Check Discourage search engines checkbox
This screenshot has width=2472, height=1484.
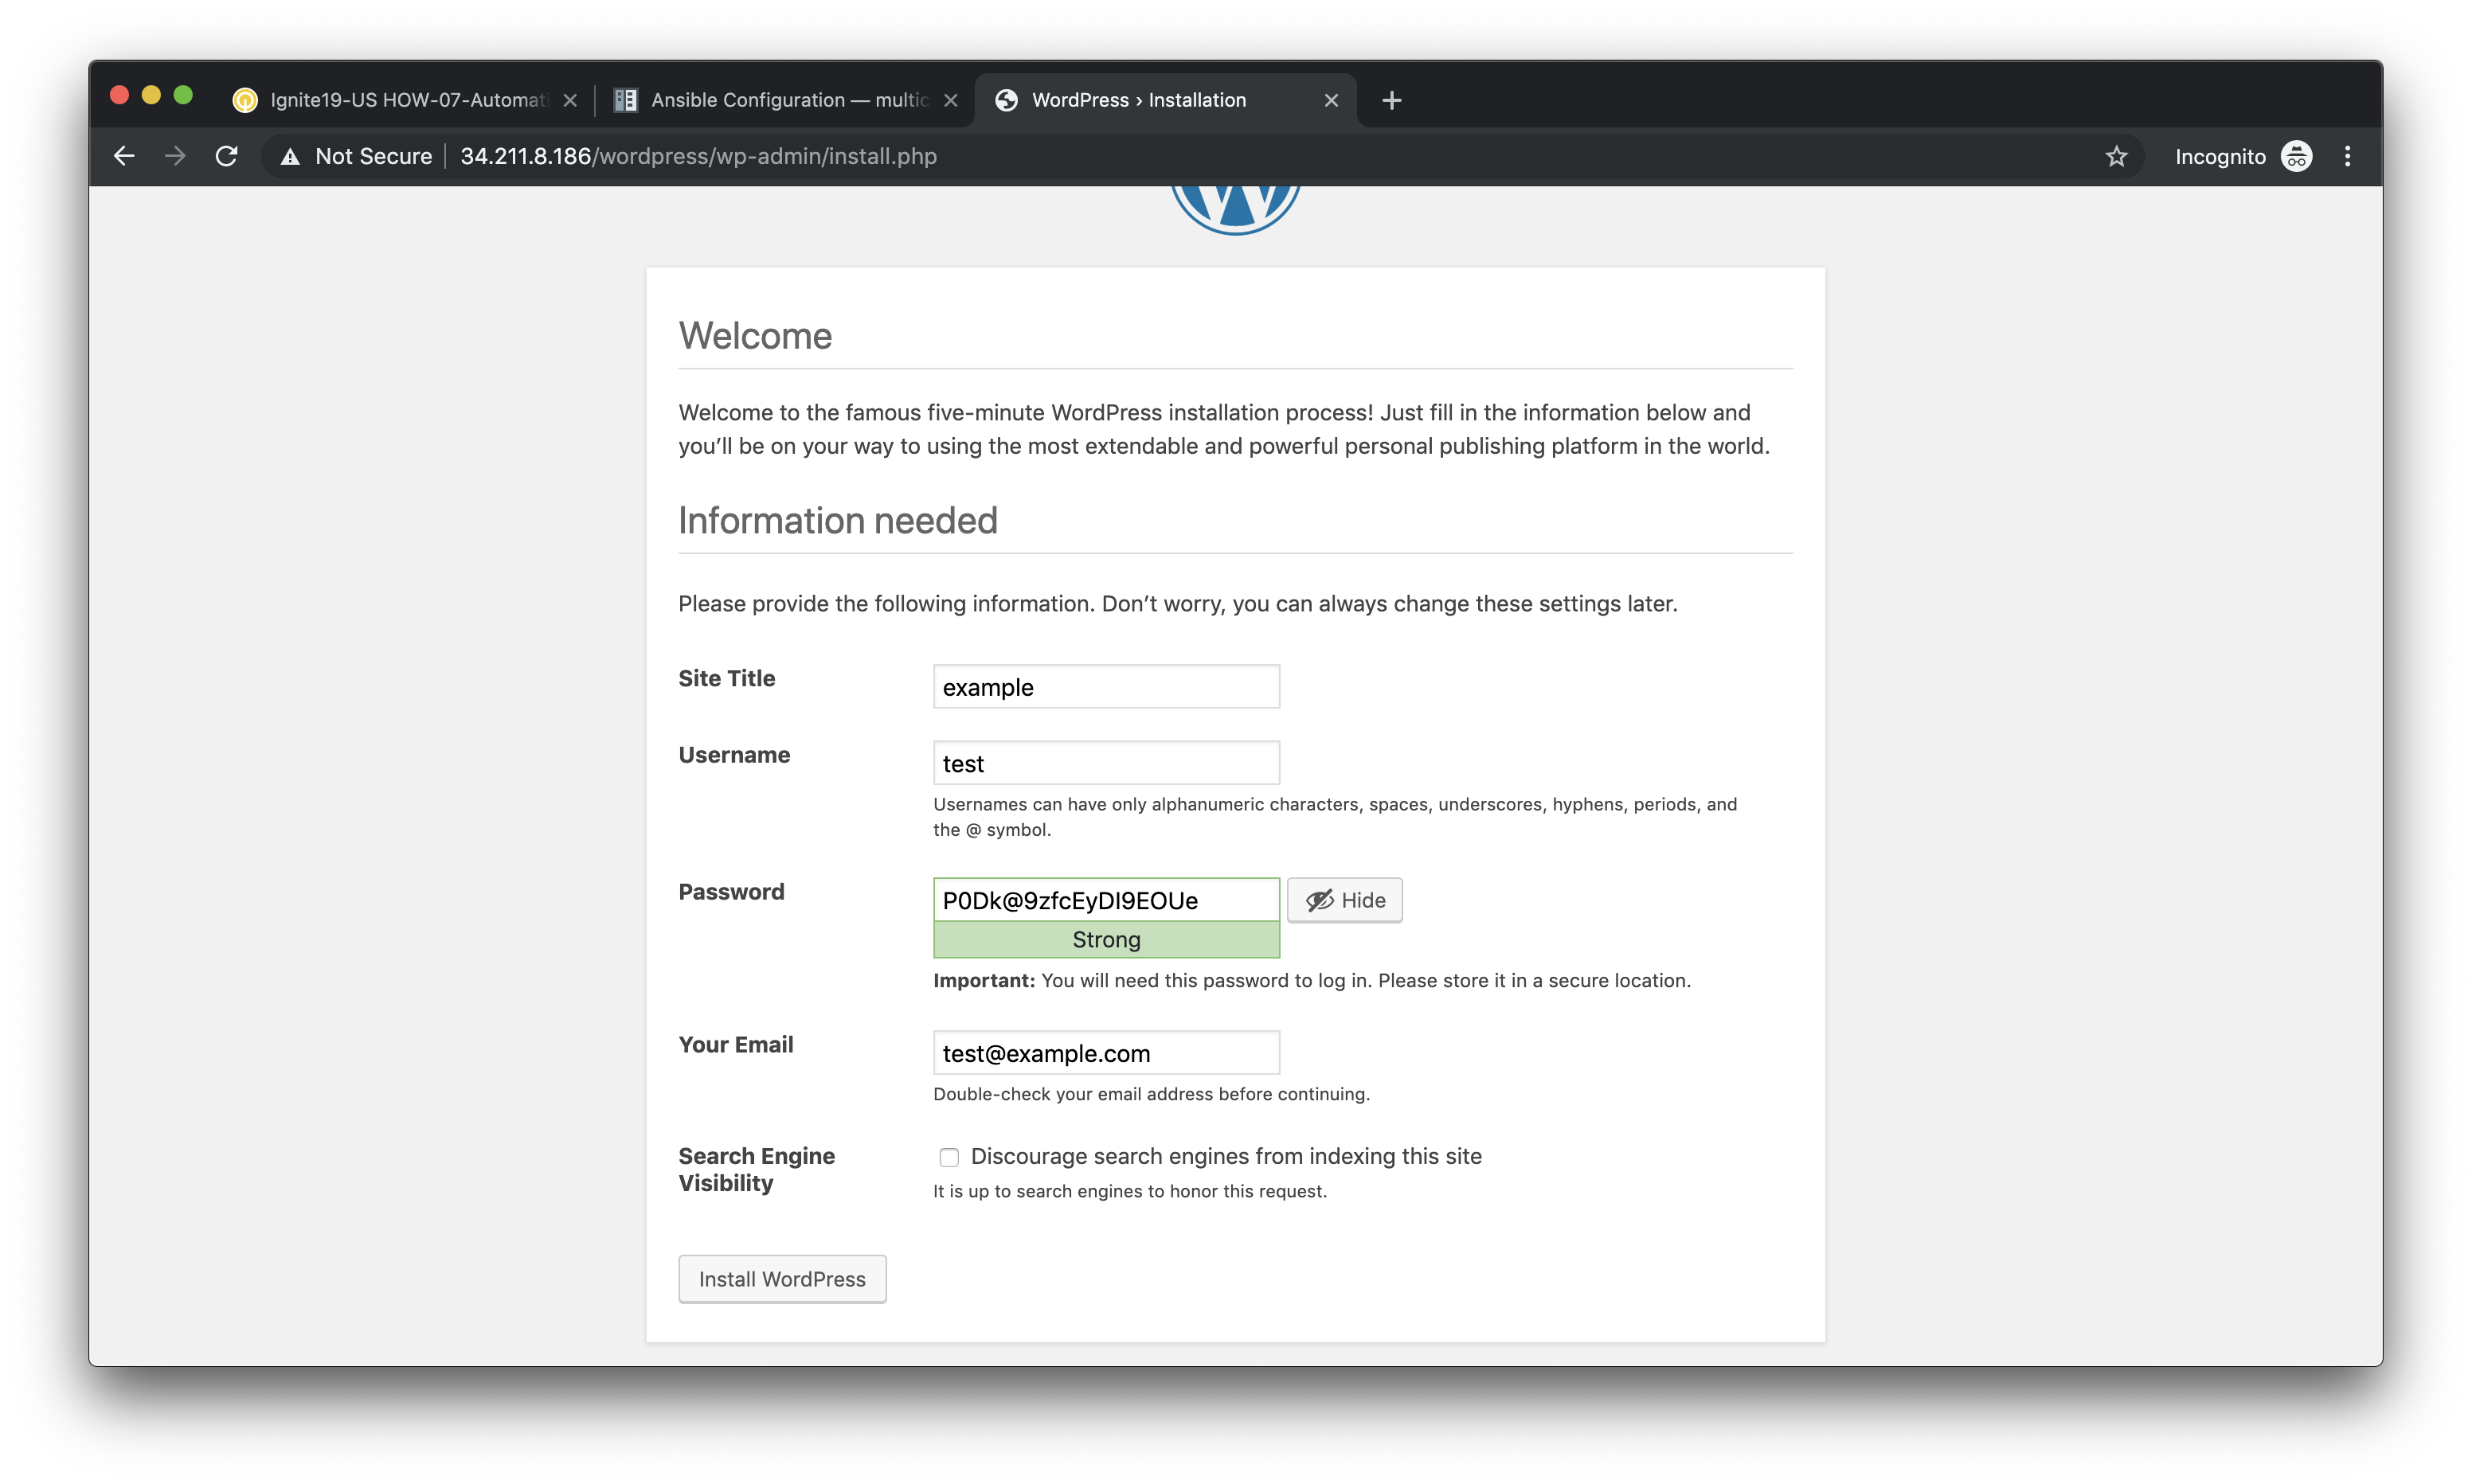coord(949,1157)
